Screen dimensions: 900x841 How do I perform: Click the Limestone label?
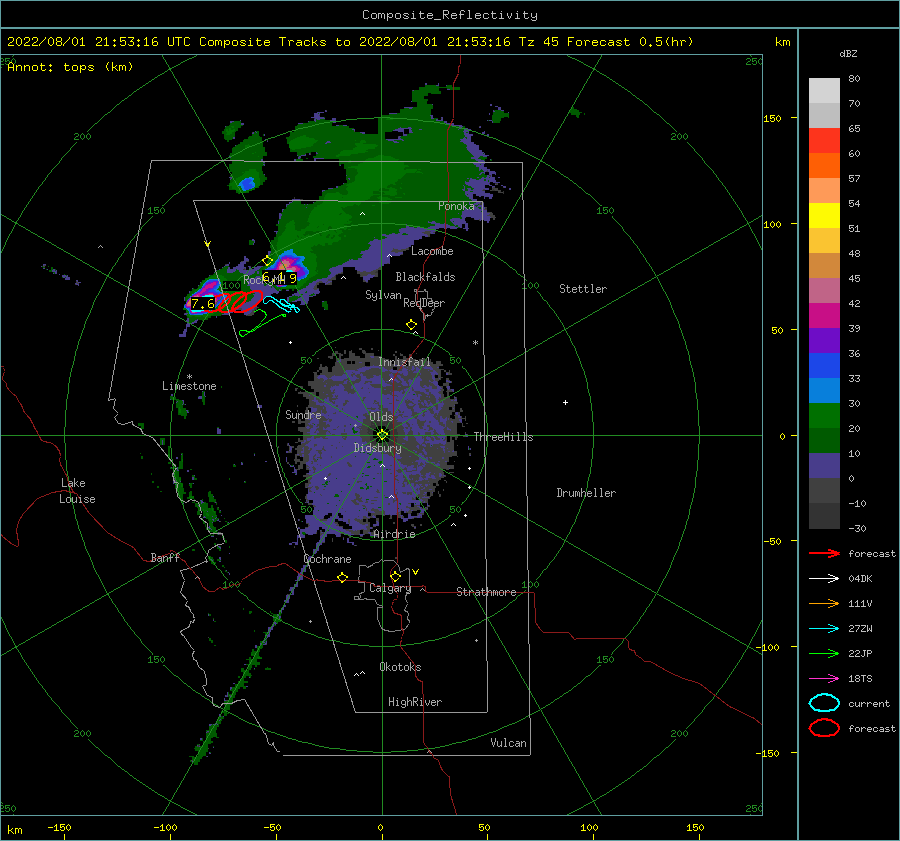tap(189, 386)
